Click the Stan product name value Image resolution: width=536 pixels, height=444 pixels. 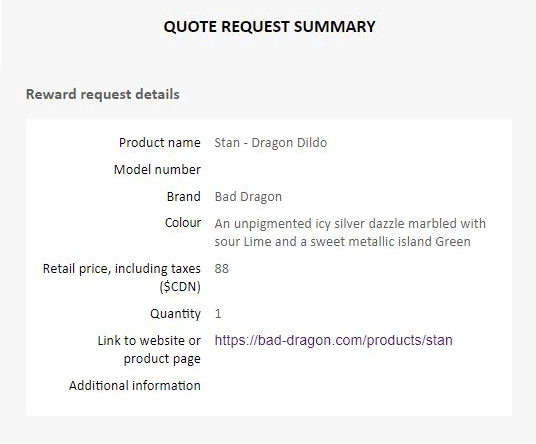270,143
